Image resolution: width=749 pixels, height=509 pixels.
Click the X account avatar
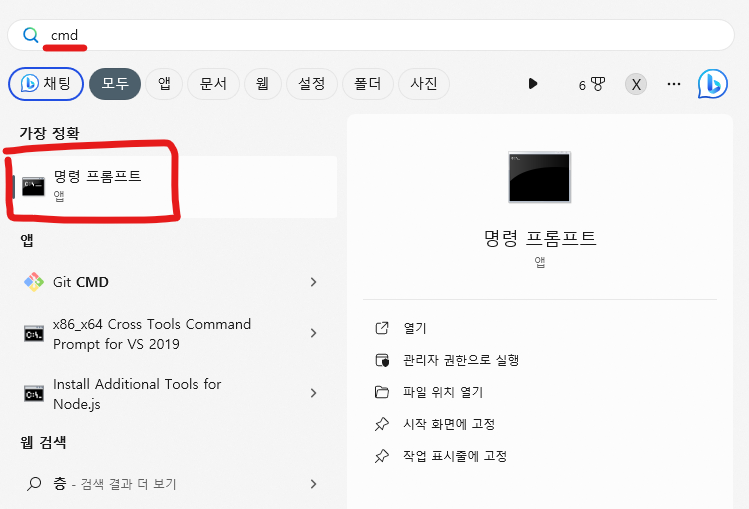point(636,85)
